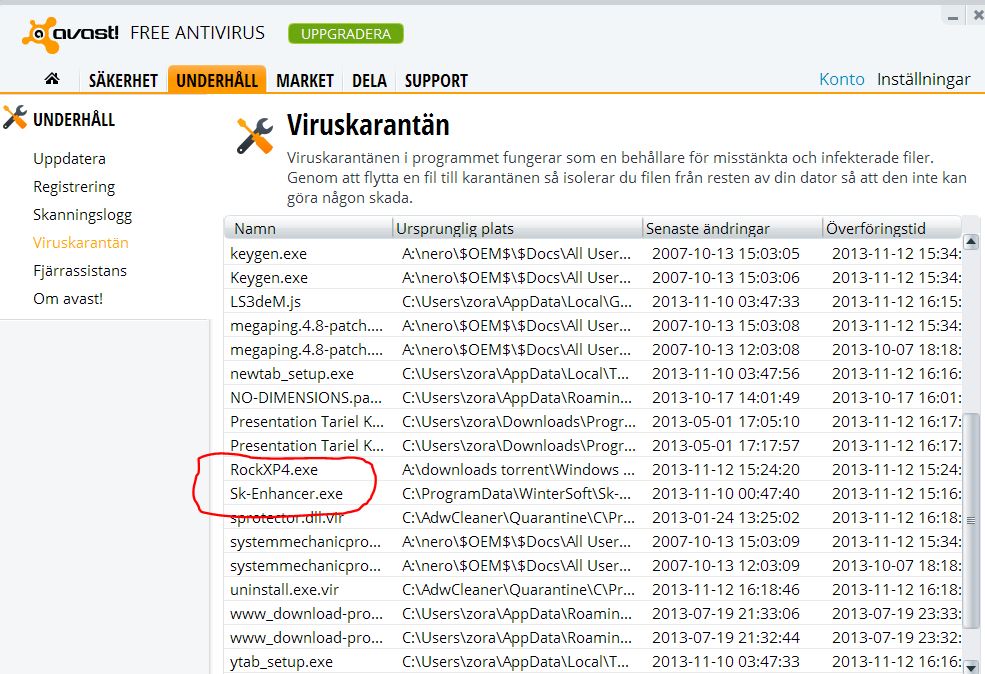Open Skanningslogg in the sidebar
Image resolution: width=985 pixels, height=674 pixels.
click(82, 215)
